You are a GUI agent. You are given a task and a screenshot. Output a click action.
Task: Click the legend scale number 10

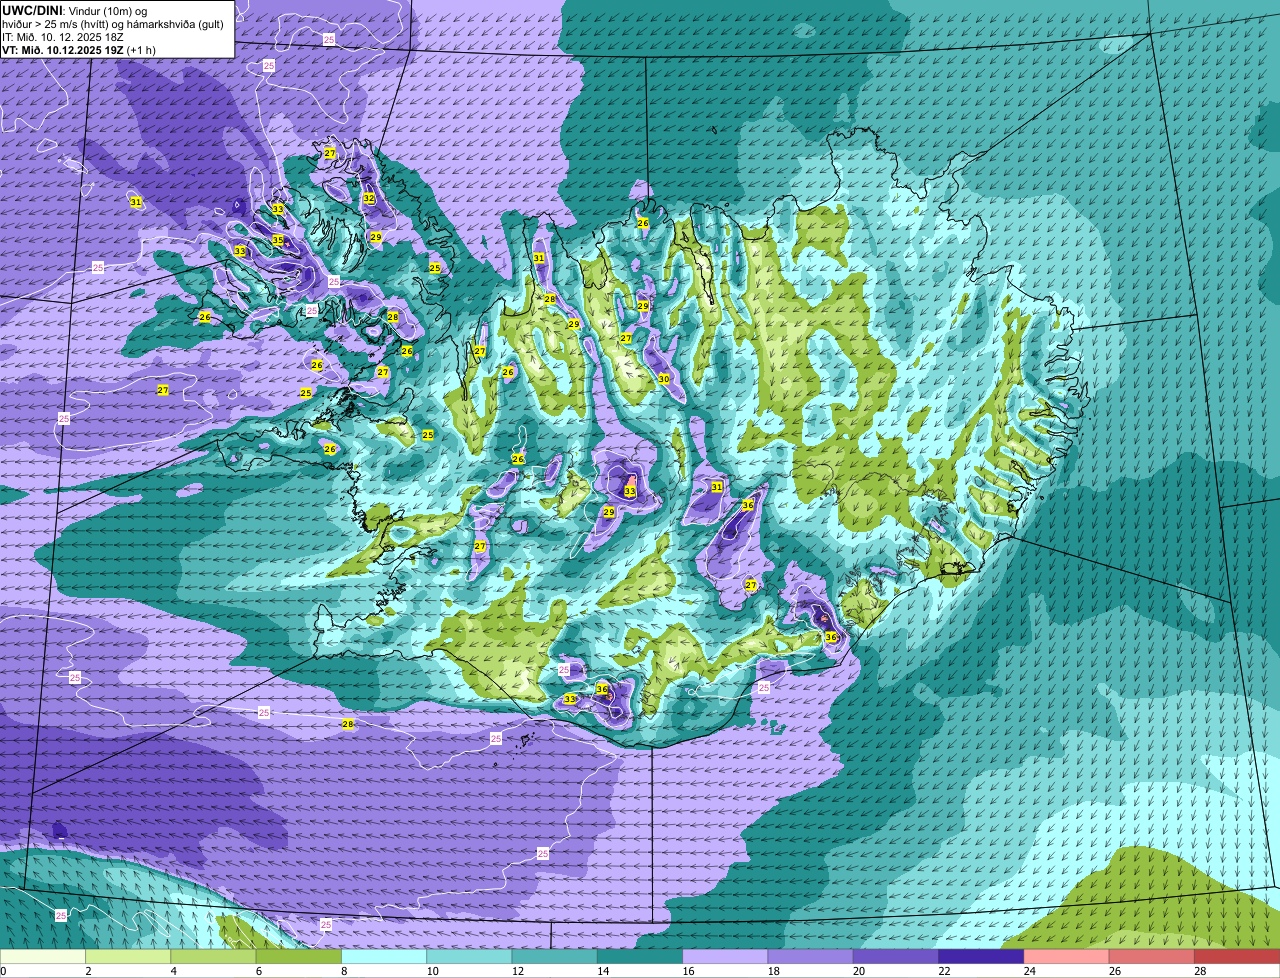point(432,971)
